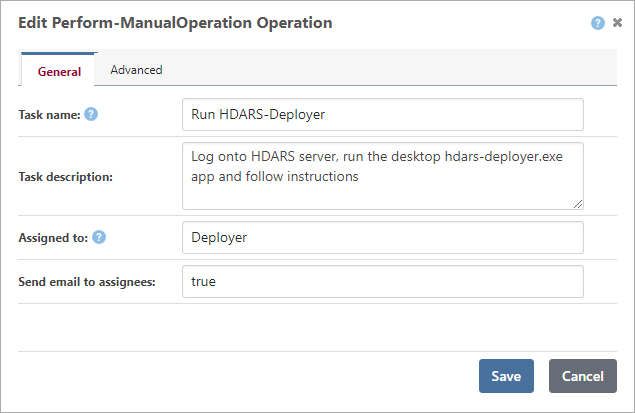635x413 pixels.
Task: Click the dialog title text
Action: click(175, 22)
